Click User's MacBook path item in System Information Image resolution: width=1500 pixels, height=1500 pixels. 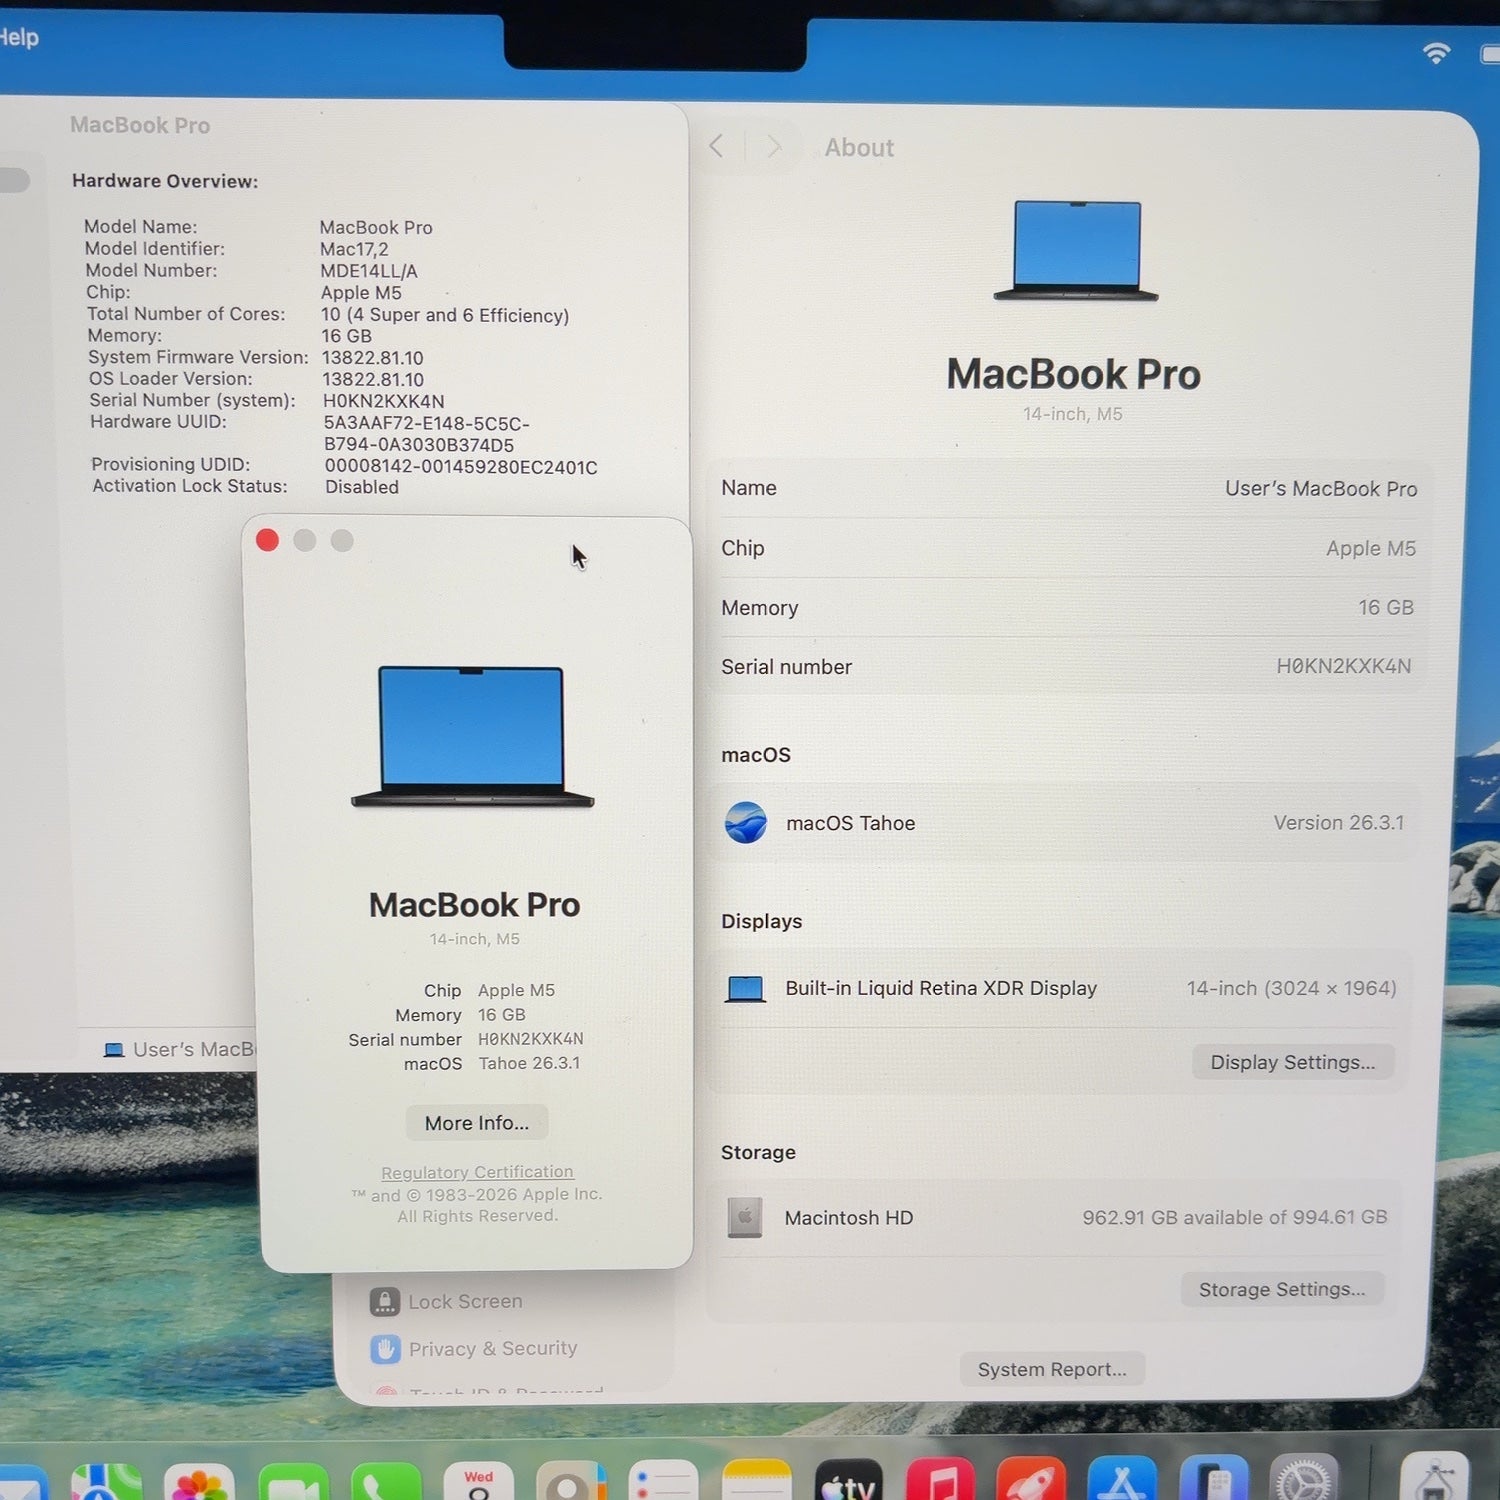pyautogui.click(x=180, y=1049)
